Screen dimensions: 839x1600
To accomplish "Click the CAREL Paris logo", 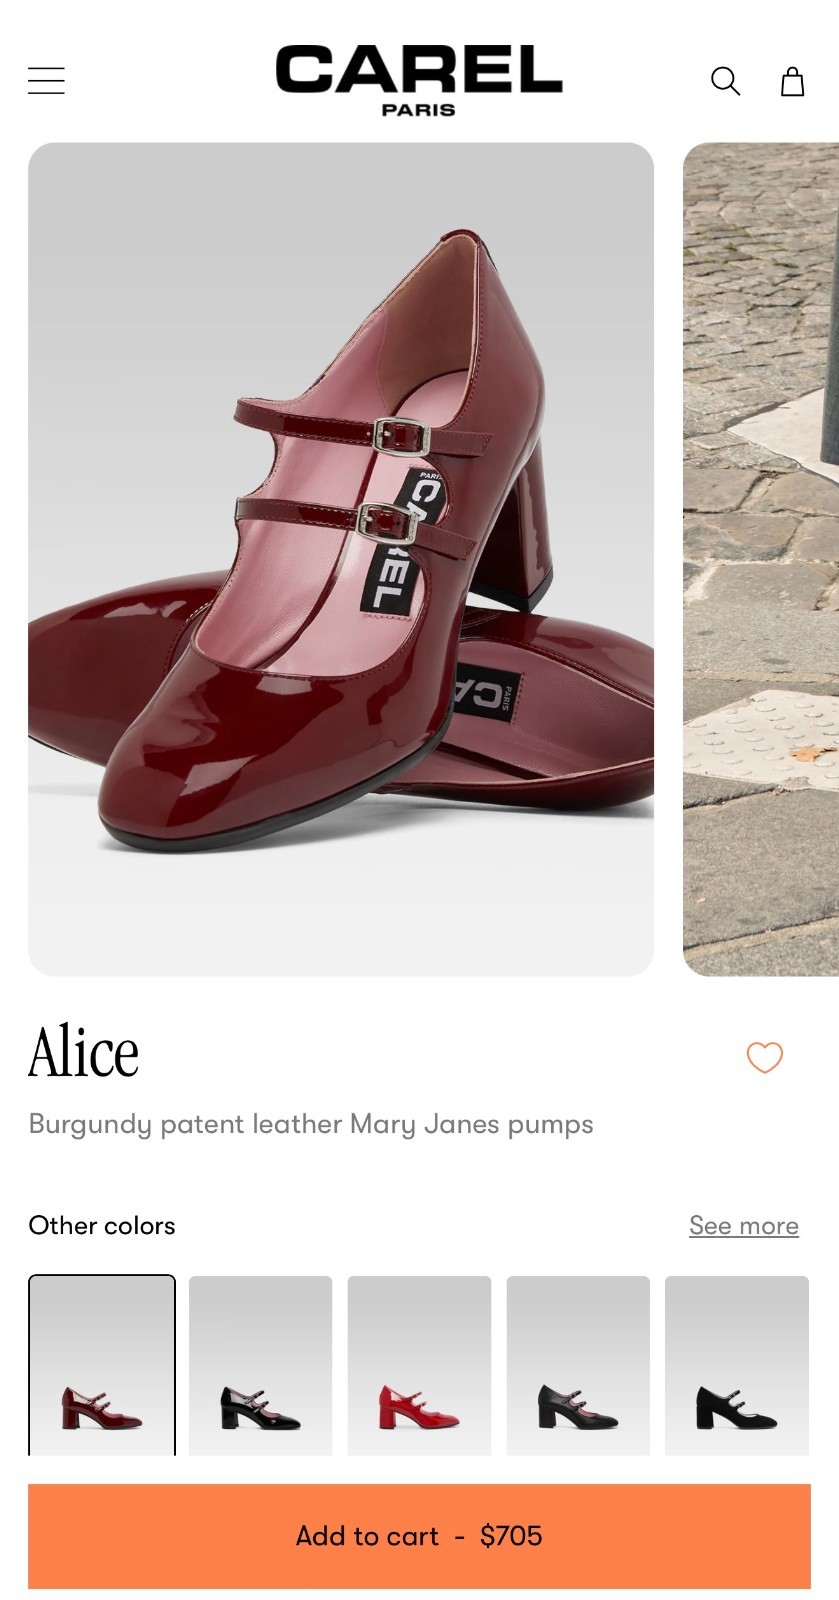I will pos(419,80).
